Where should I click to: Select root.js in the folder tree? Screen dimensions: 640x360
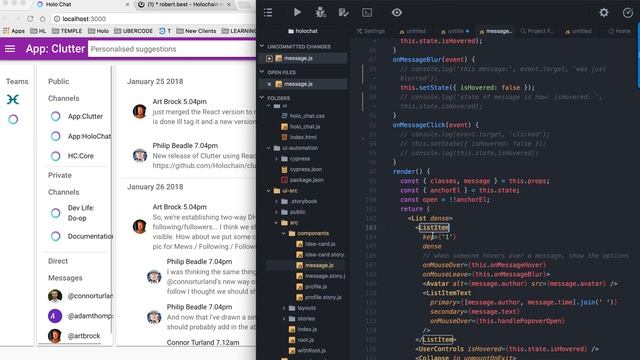click(301, 340)
